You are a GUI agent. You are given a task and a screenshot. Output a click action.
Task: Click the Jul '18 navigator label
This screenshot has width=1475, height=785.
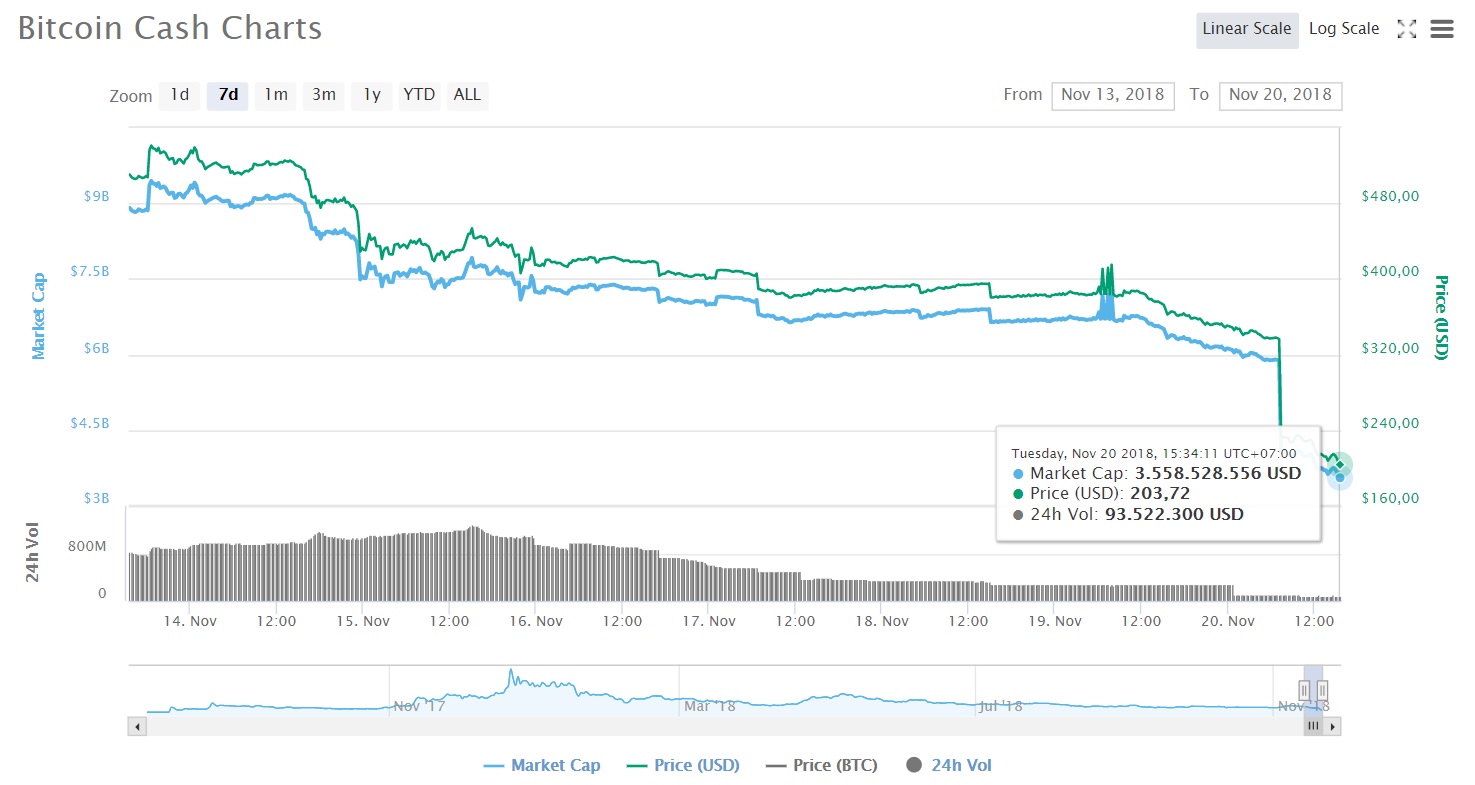coord(1001,706)
